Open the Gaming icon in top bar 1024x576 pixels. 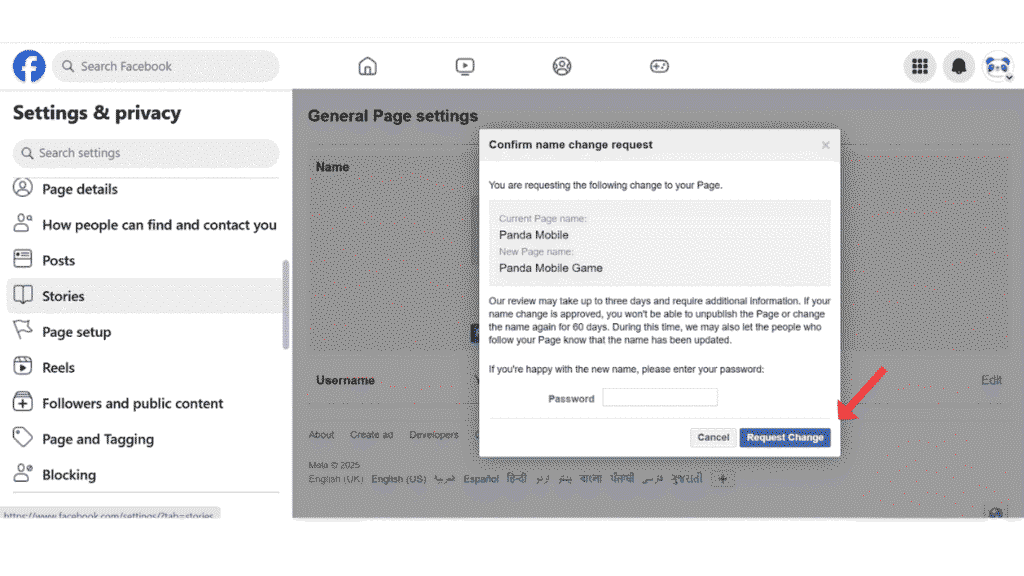[659, 66]
